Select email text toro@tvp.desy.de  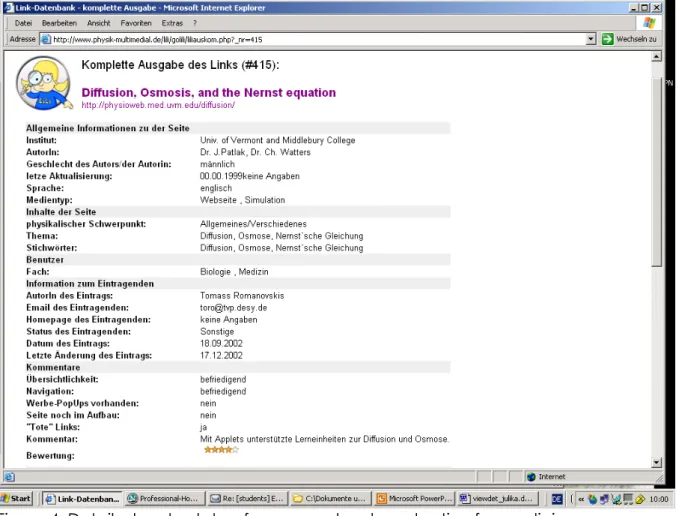click(234, 308)
